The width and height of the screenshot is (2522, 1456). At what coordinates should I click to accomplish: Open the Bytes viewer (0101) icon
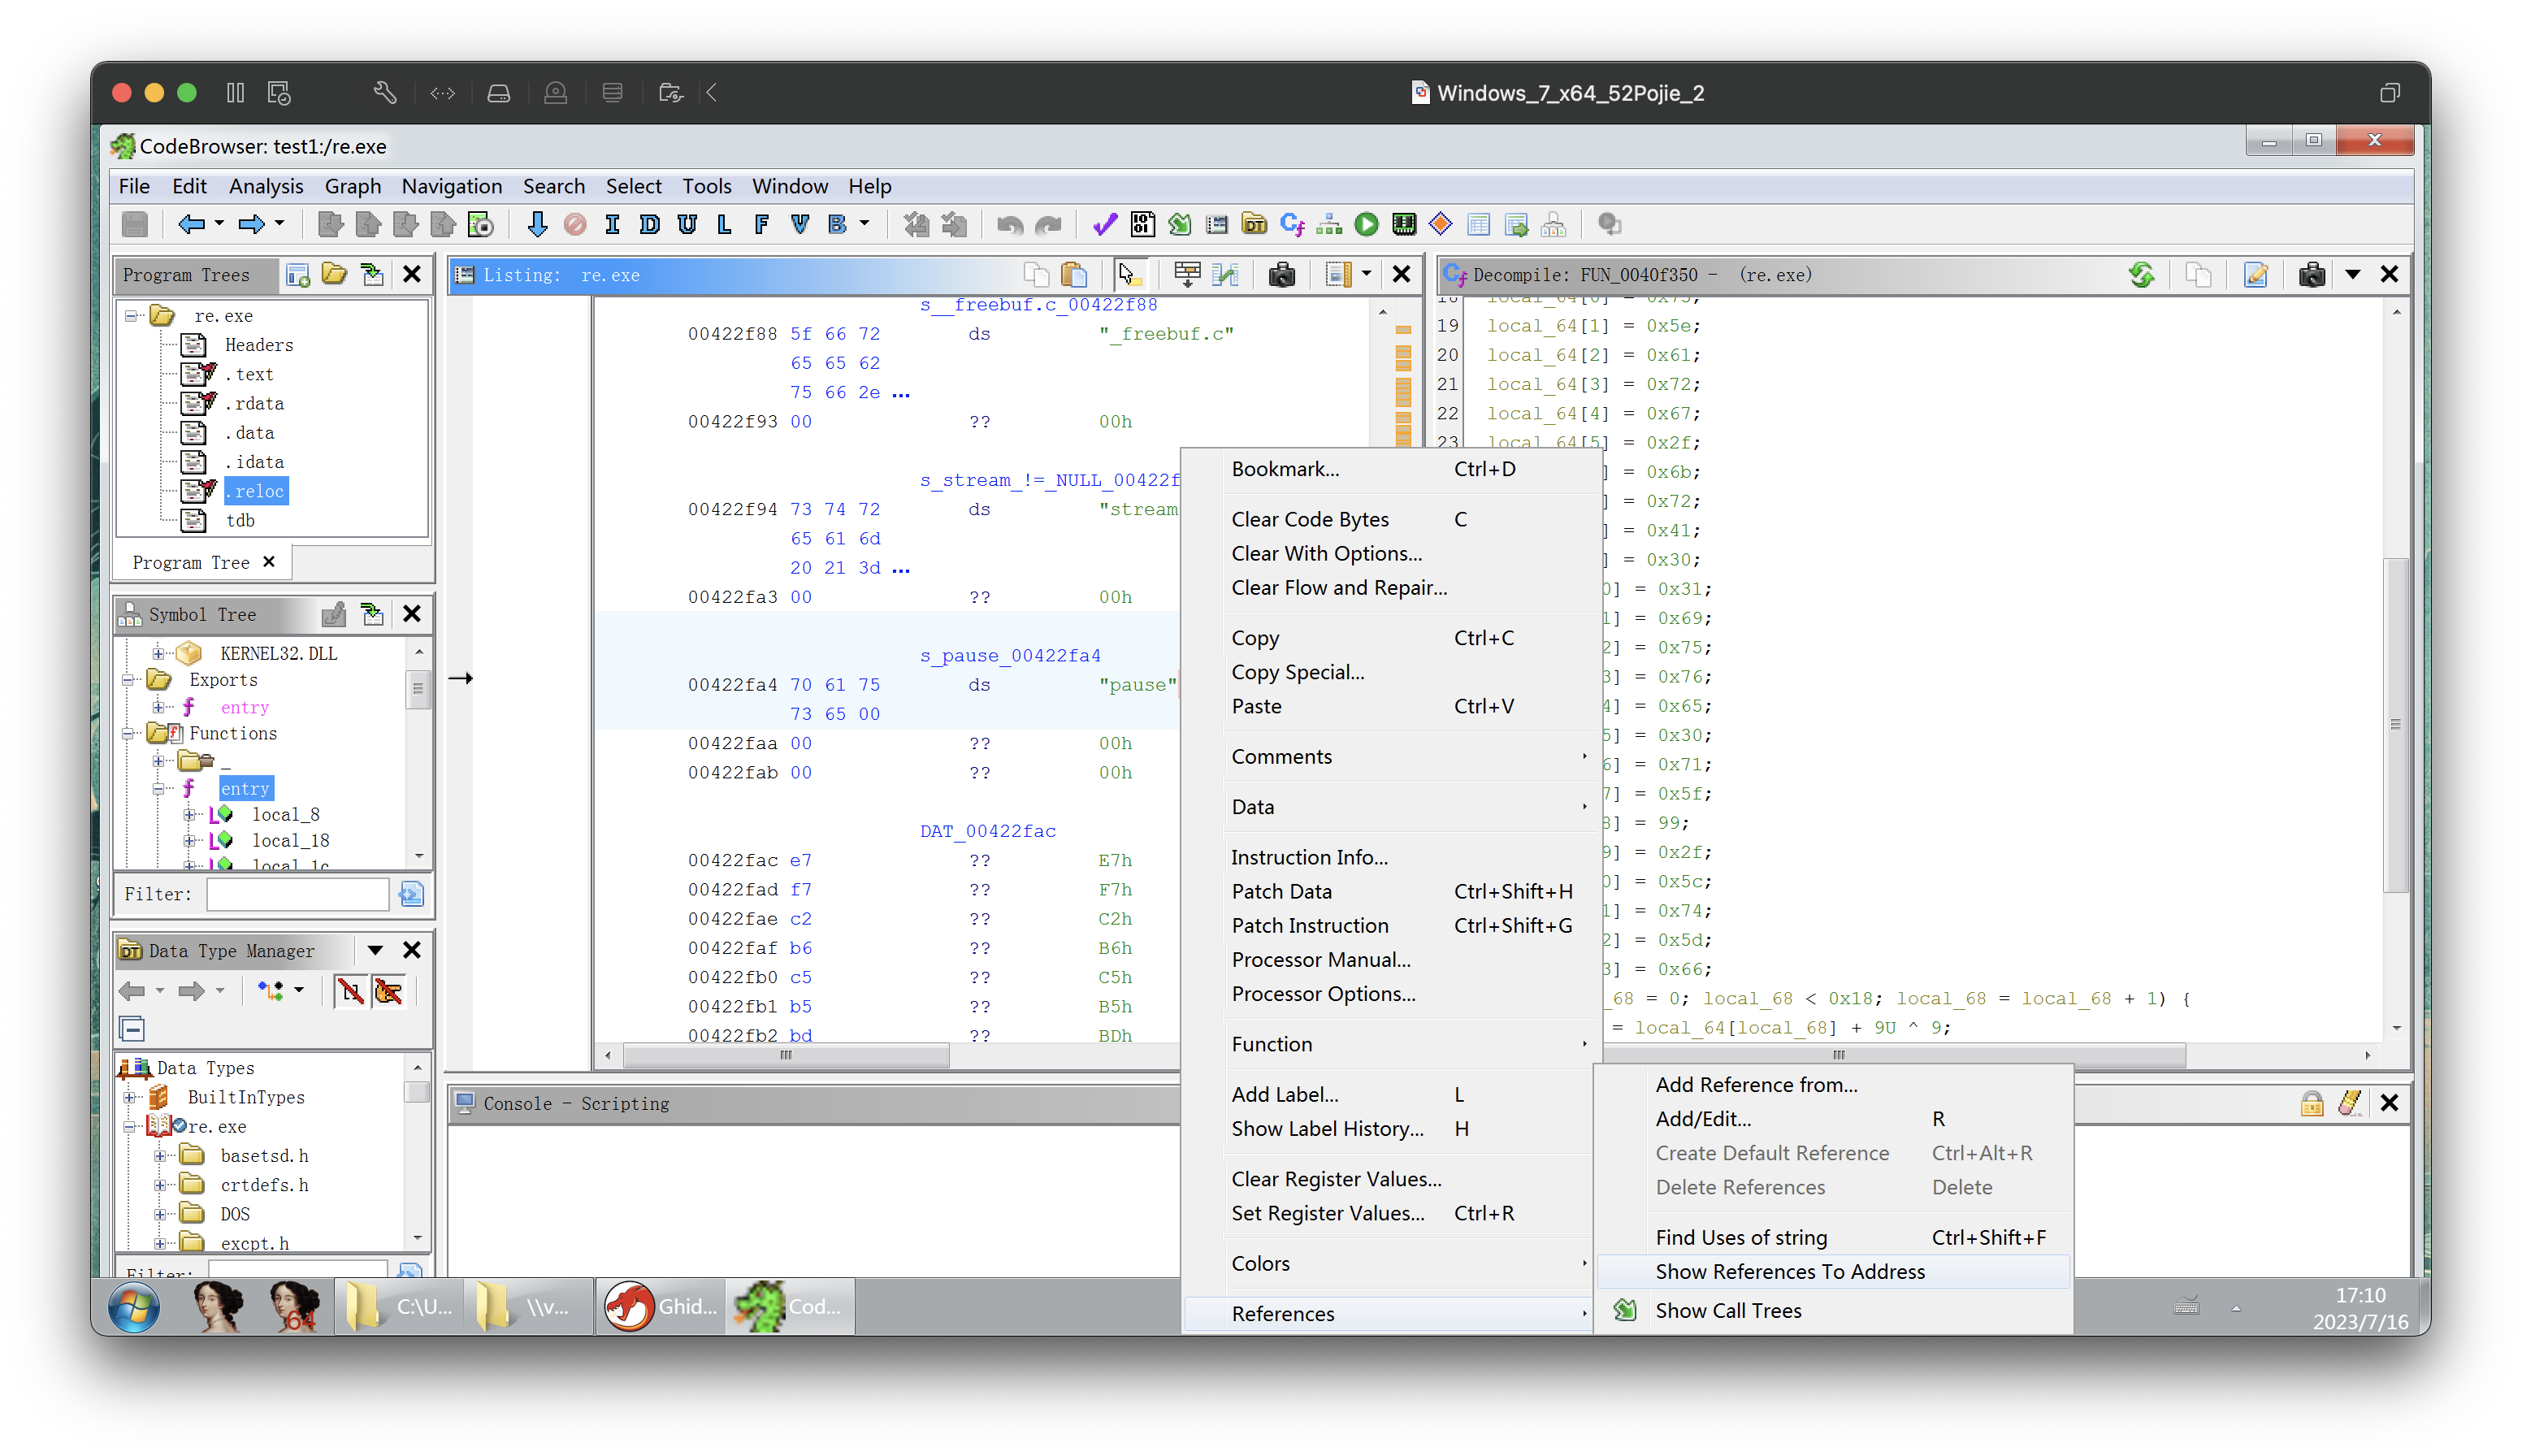(x=1142, y=225)
